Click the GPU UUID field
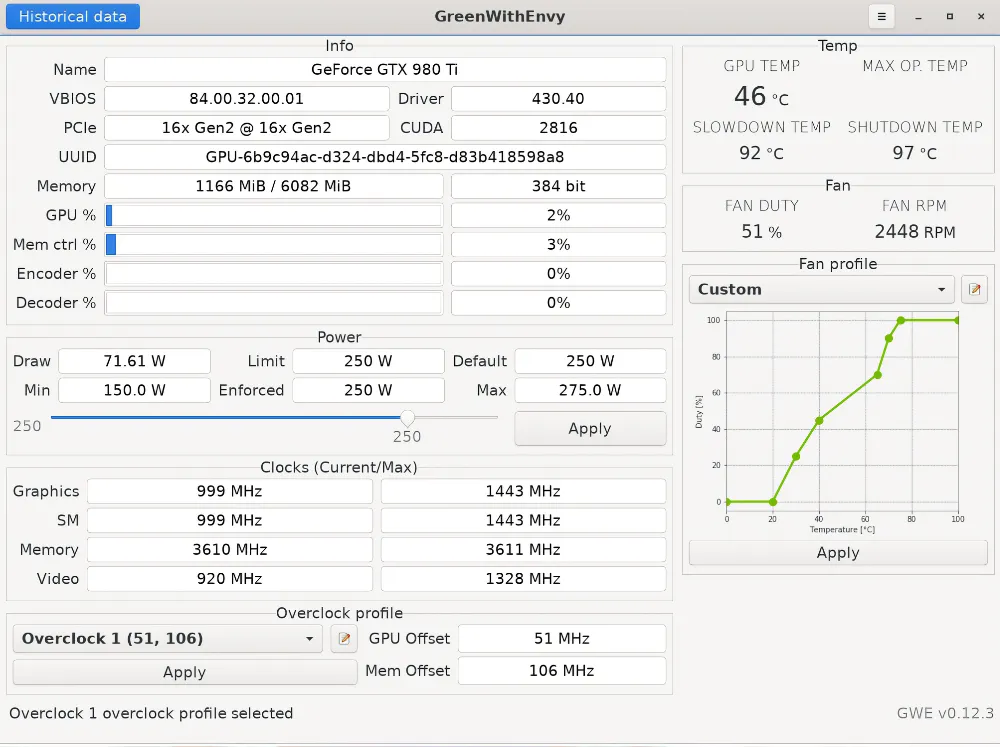This screenshot has width=1000, height=747. 386,156
